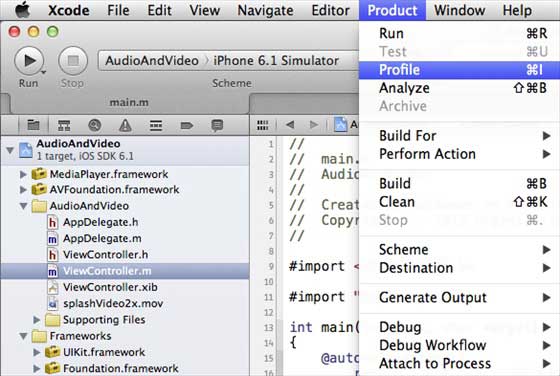Select iPhone 6.1 Simulator destination
Image resolution: width=560 pixels, height=376 pixels.
coord(276,60)
